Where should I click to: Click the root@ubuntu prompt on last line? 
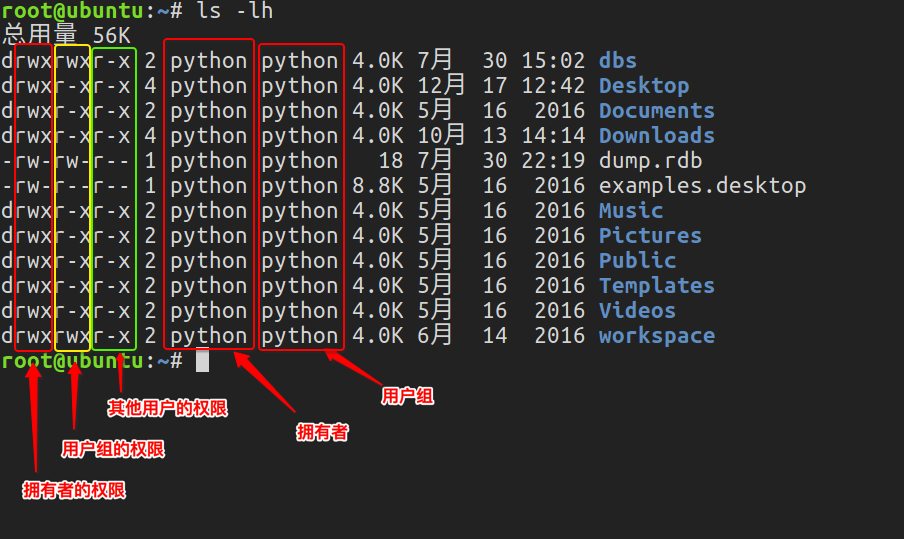(x=73, y=361)
